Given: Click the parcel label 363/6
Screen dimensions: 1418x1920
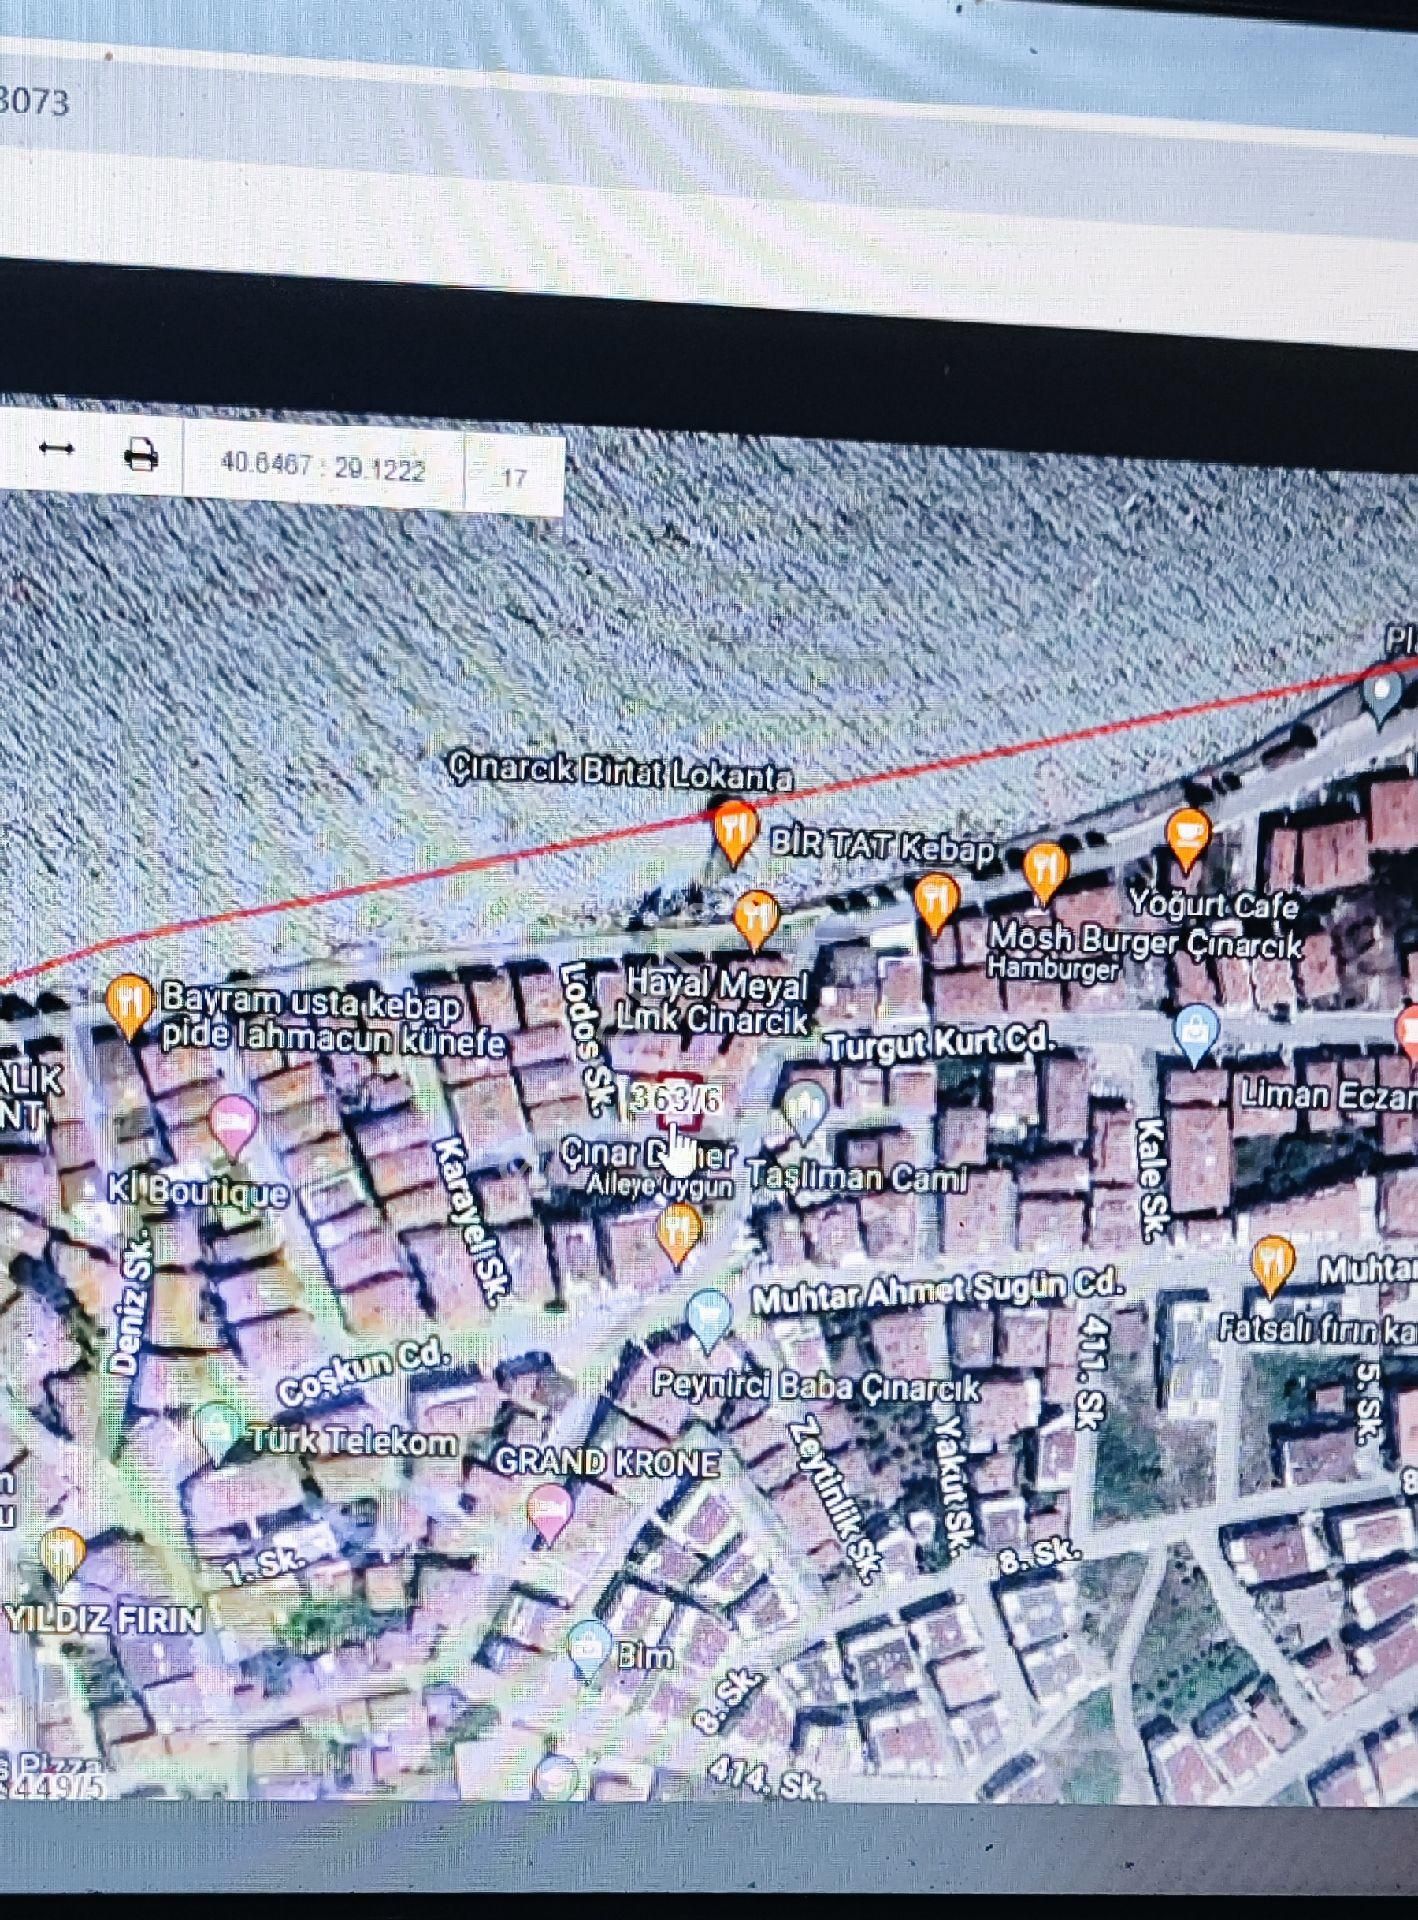Looking at the screenshot, I should click(x=675, y=1099).
